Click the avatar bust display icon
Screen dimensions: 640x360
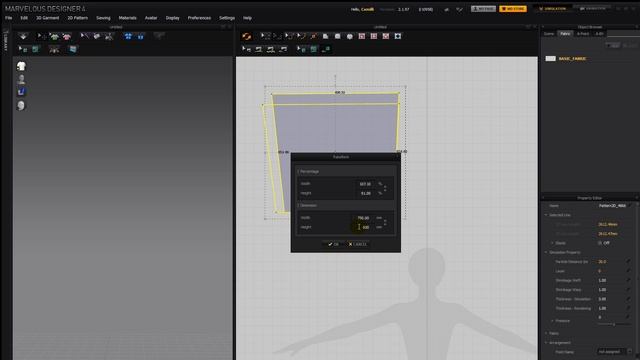tap(21, 79)
